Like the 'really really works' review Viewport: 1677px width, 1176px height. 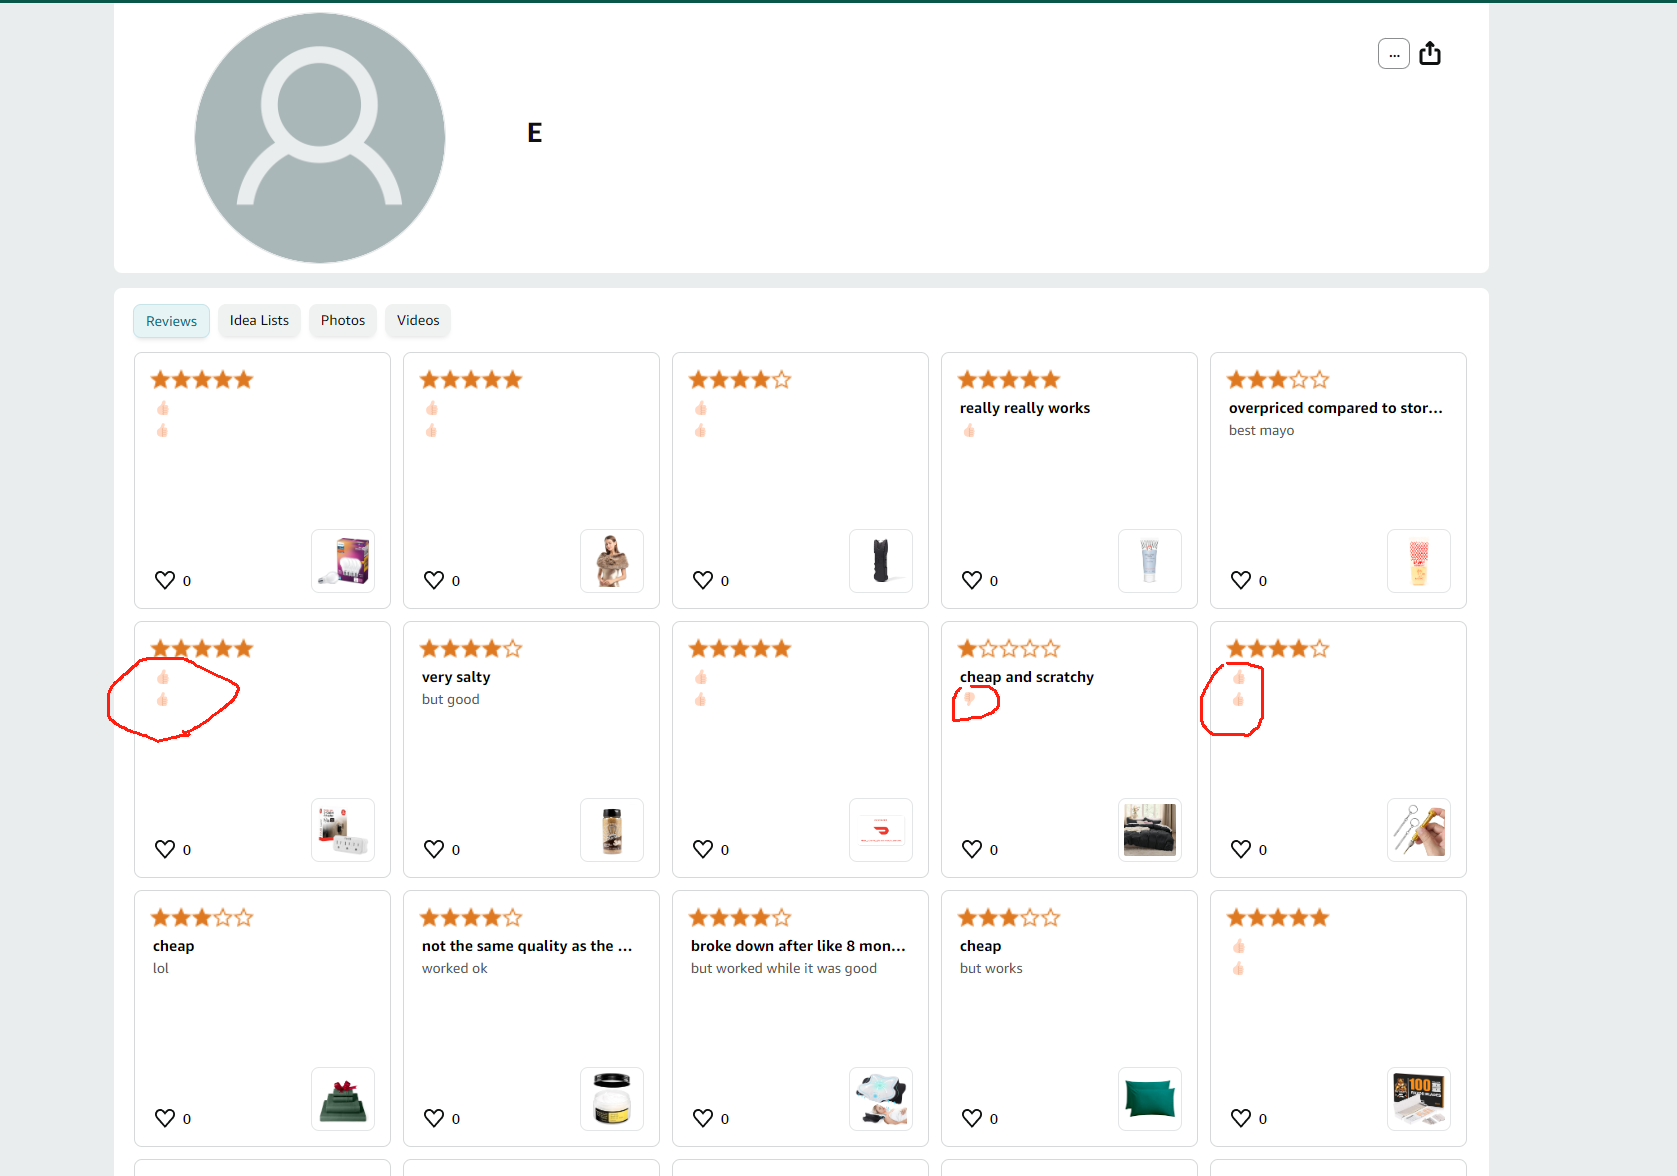972,580
